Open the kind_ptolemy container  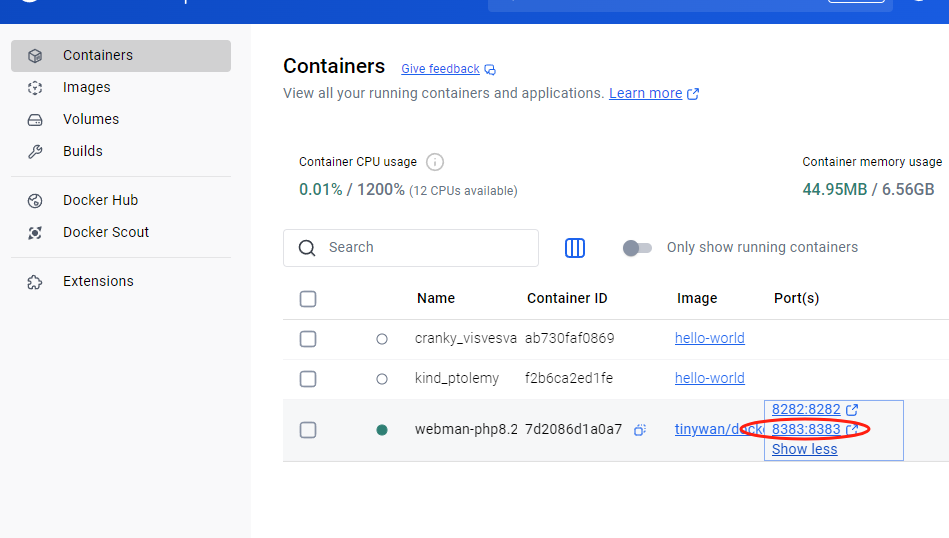pos(457,378)
